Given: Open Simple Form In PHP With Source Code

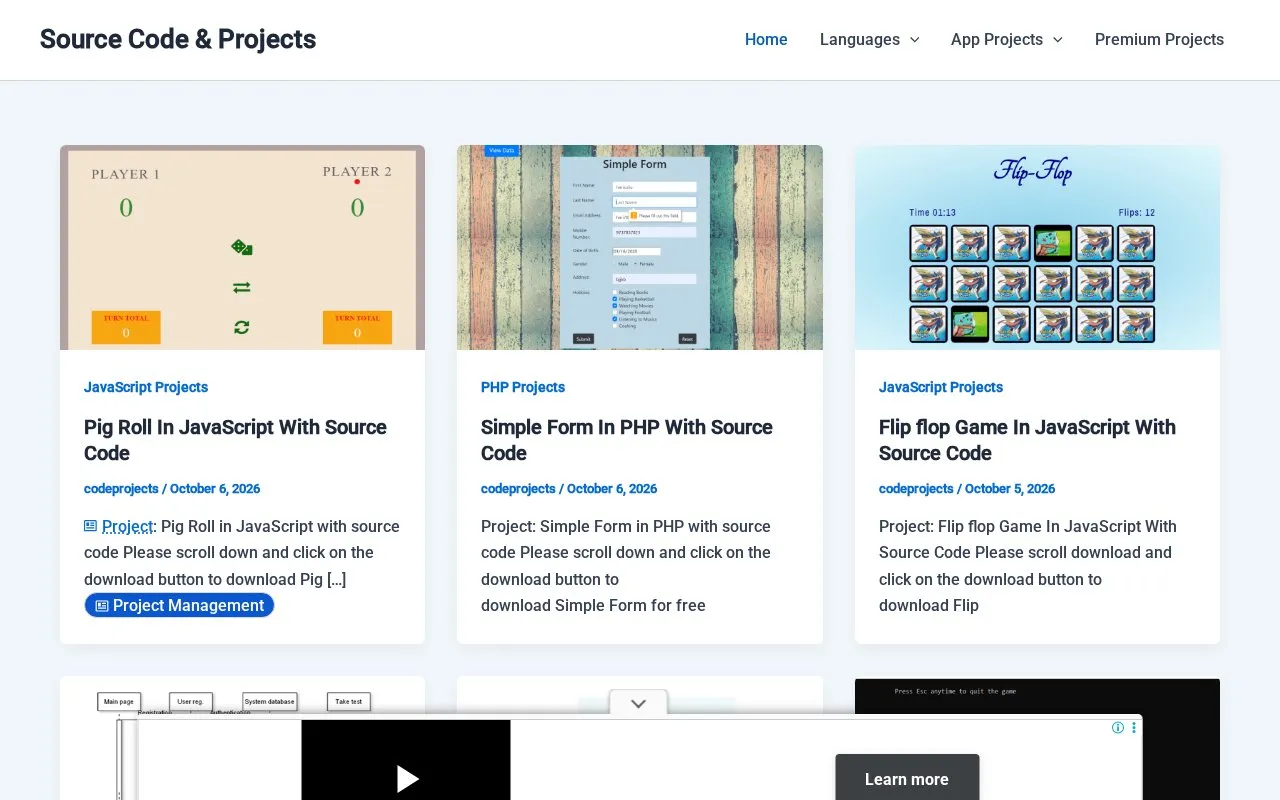Looking at the screenshot, I should pyautogui.click(x=627, y=440).
